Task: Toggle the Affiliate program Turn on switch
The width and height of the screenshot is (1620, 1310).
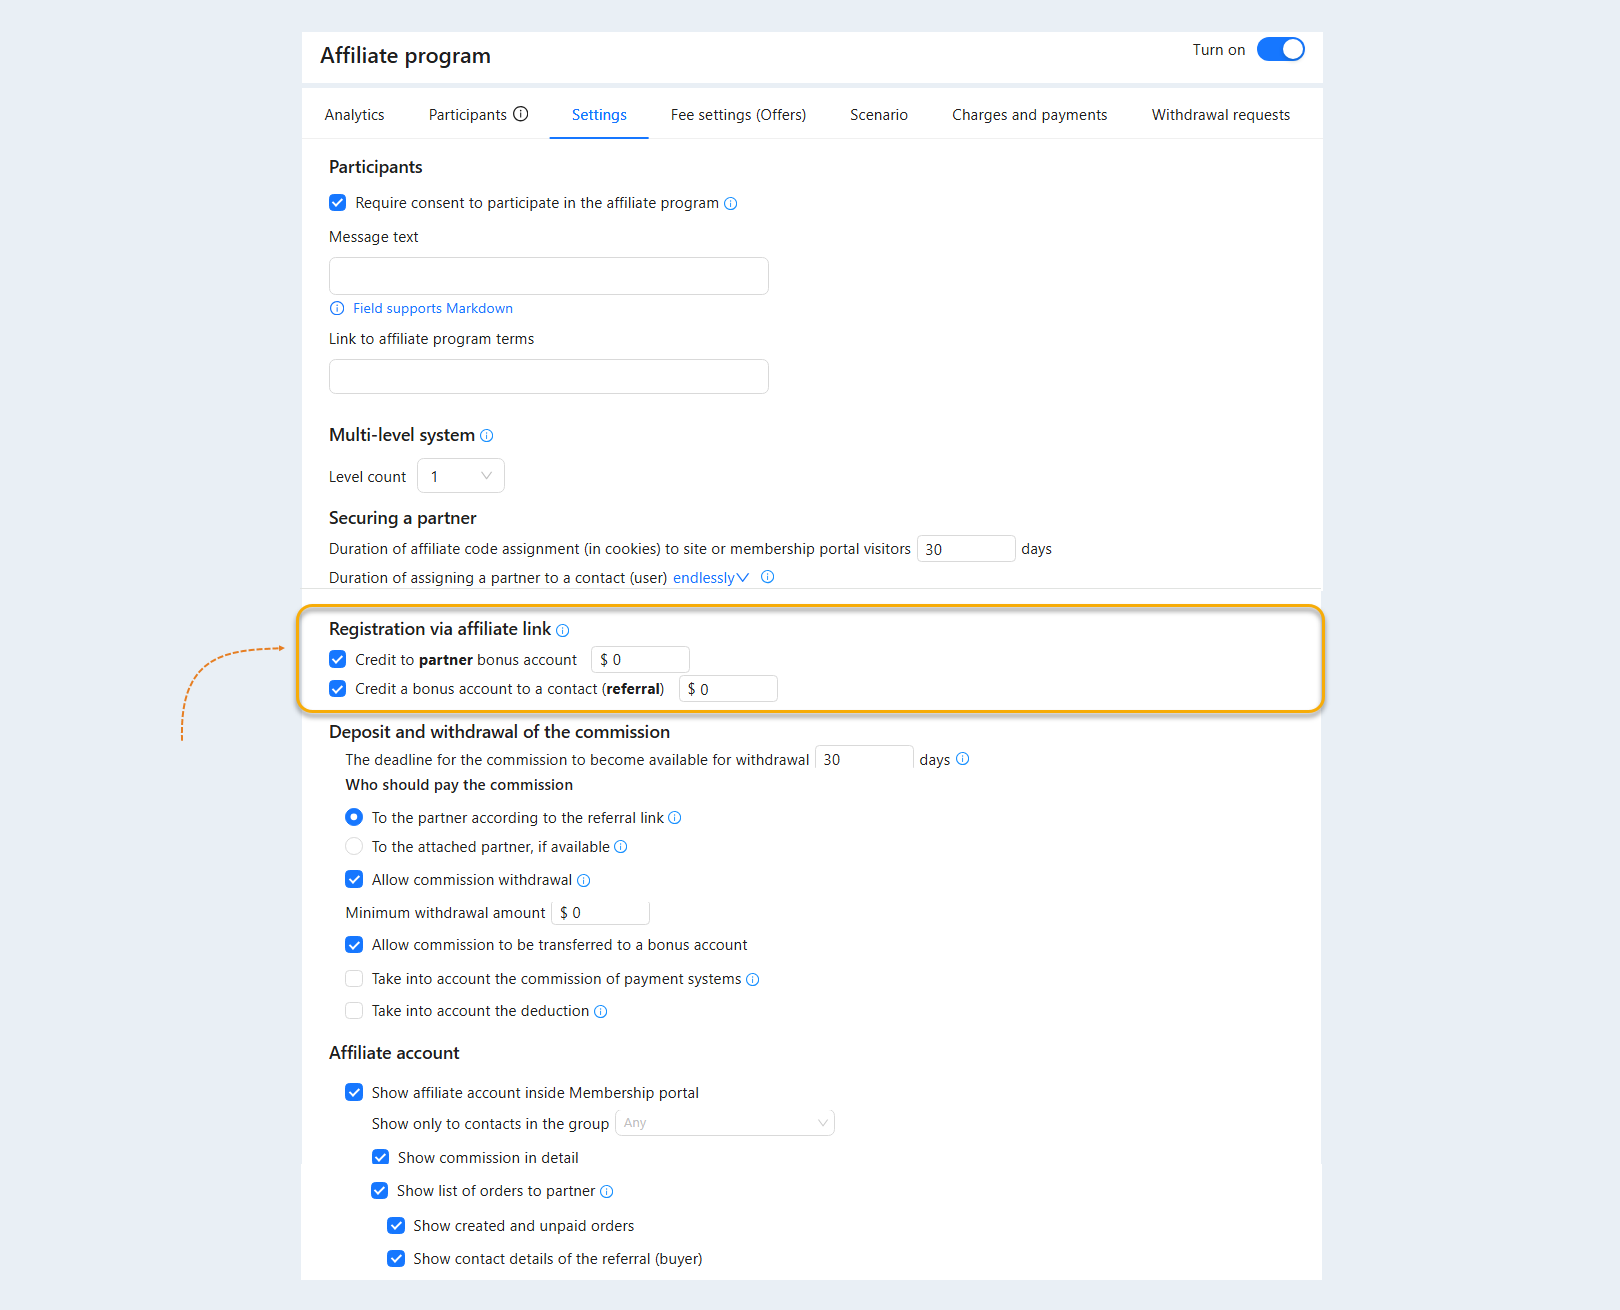Action: [x=1281, y=49]
